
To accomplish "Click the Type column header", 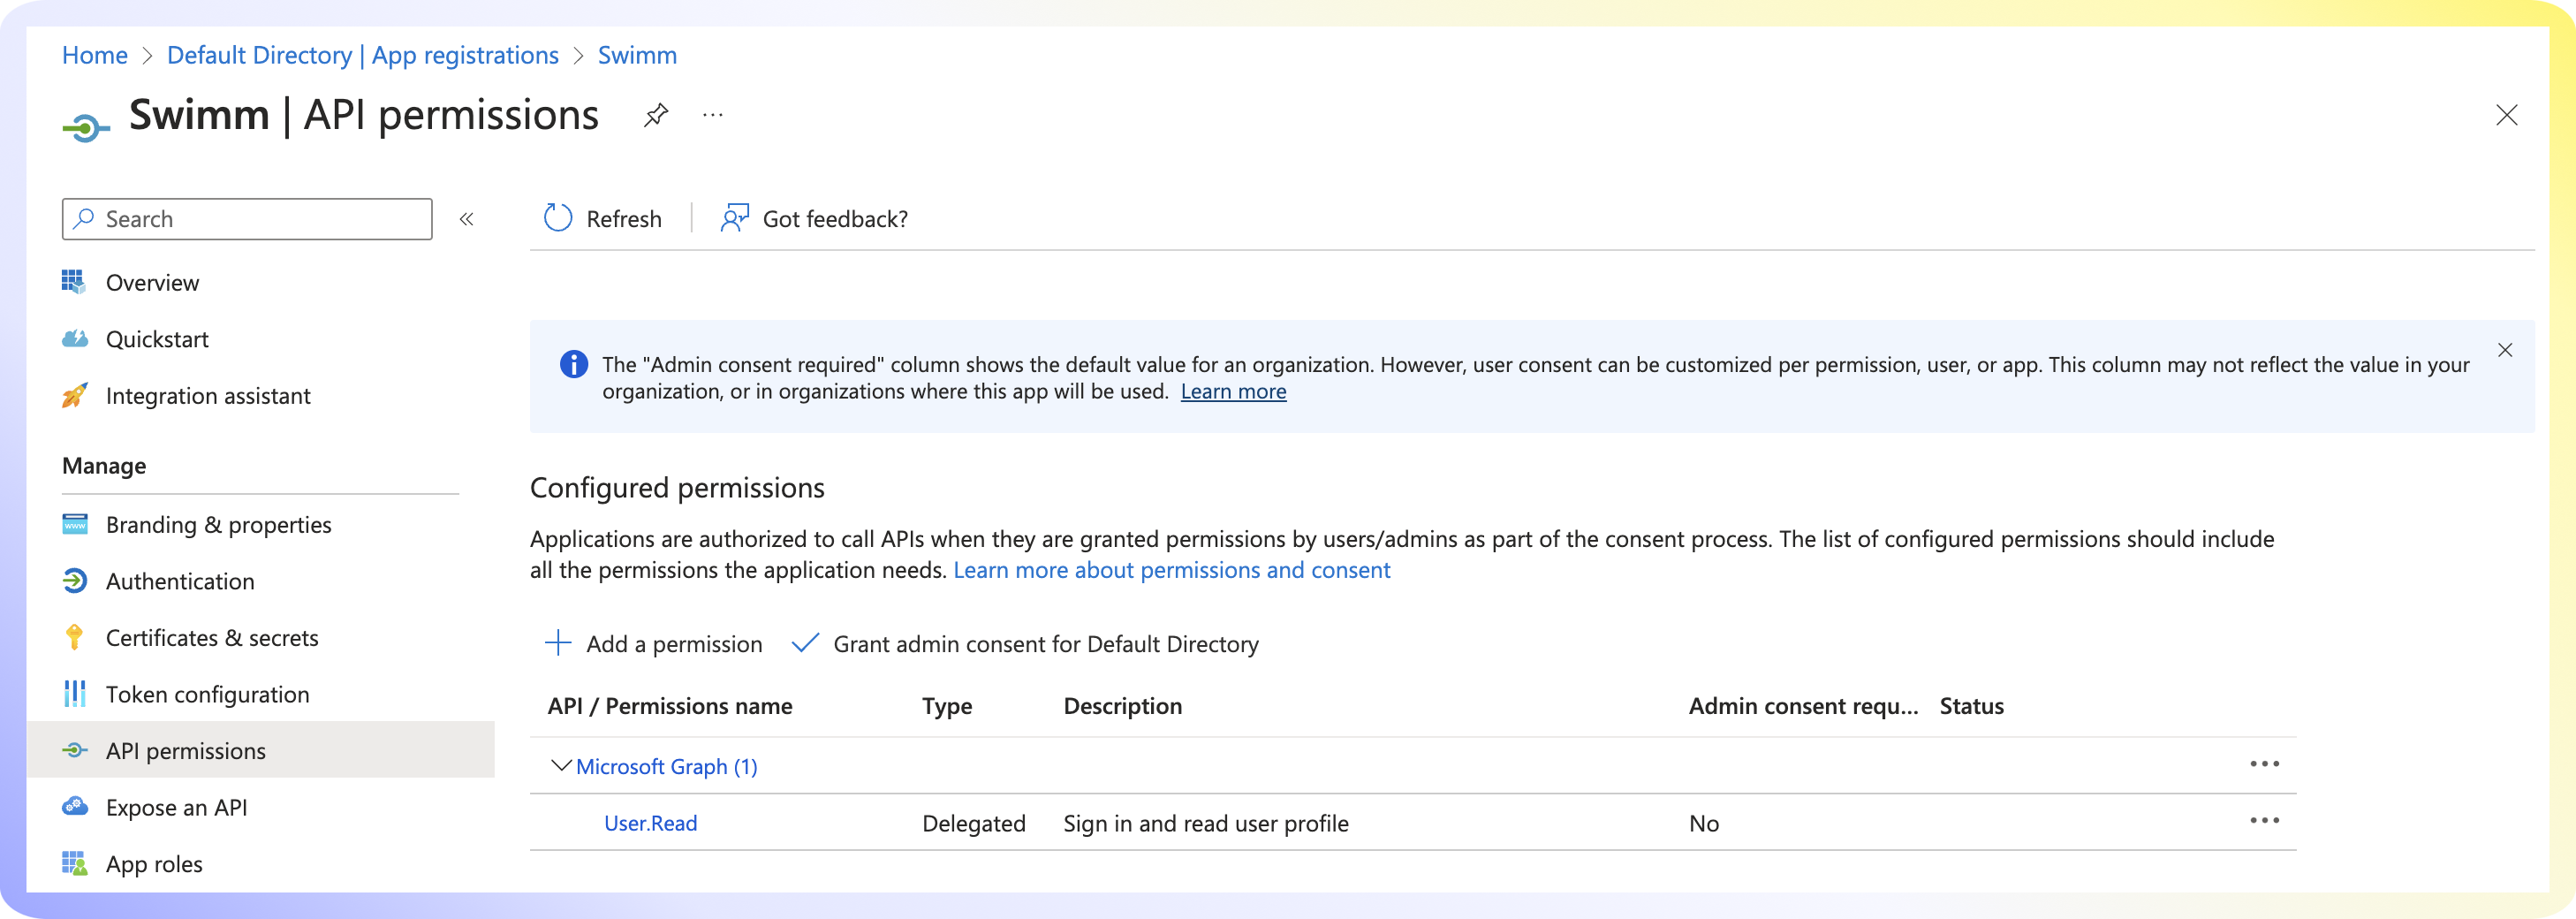I will point(947,706).
